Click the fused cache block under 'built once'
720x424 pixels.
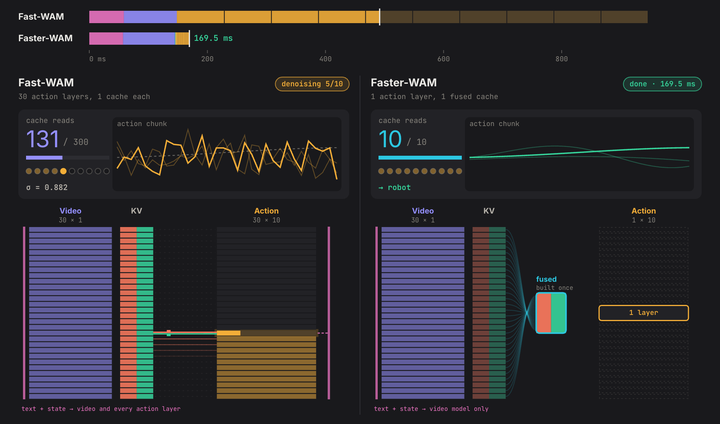[551, 313]
